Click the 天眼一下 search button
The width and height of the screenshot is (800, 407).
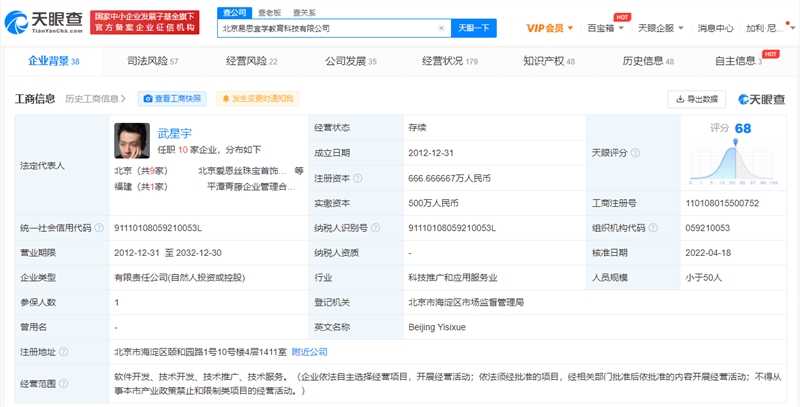[473, 28]
